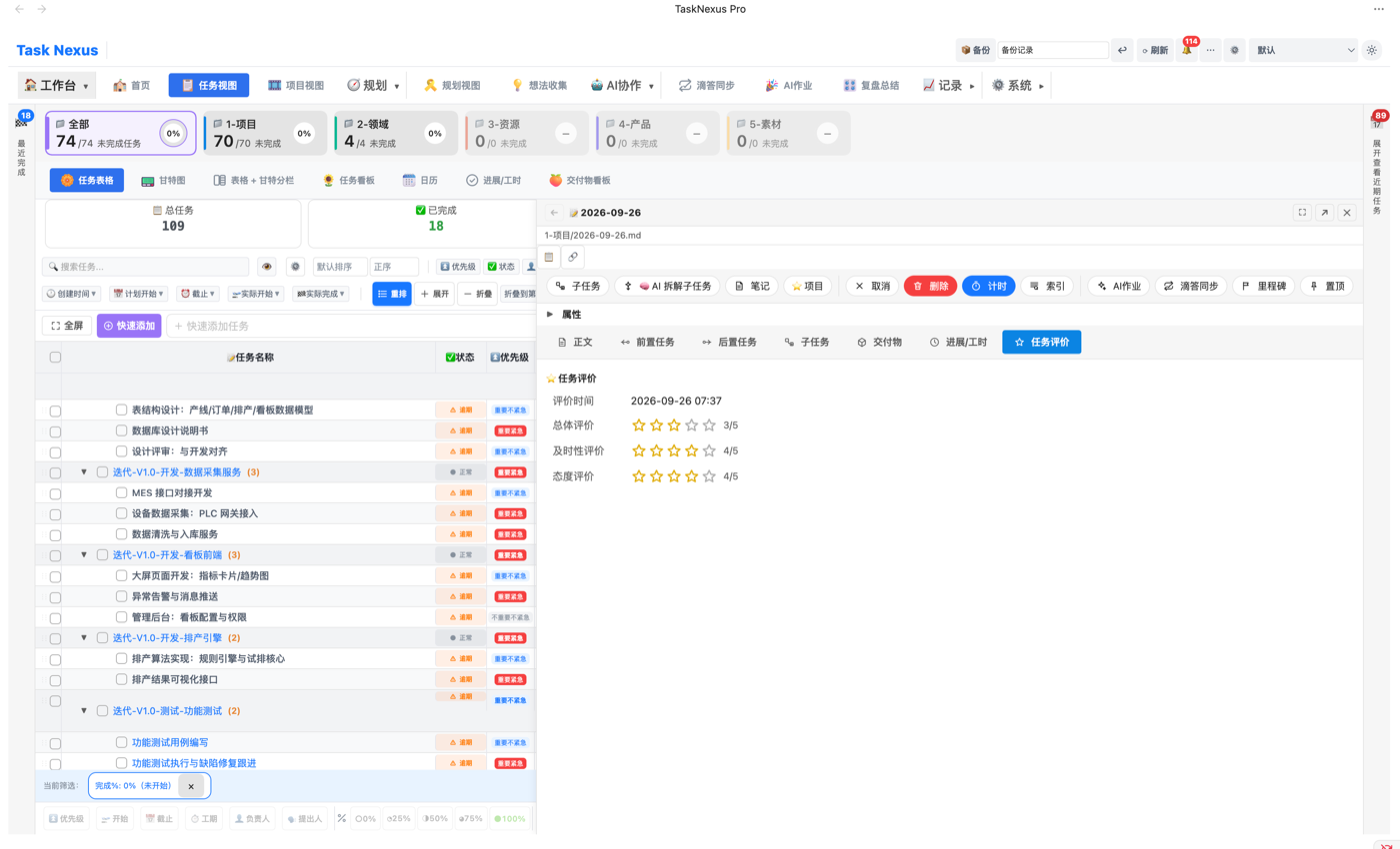
Task: Go forward with title bar arrow
Action: (41, 9)
